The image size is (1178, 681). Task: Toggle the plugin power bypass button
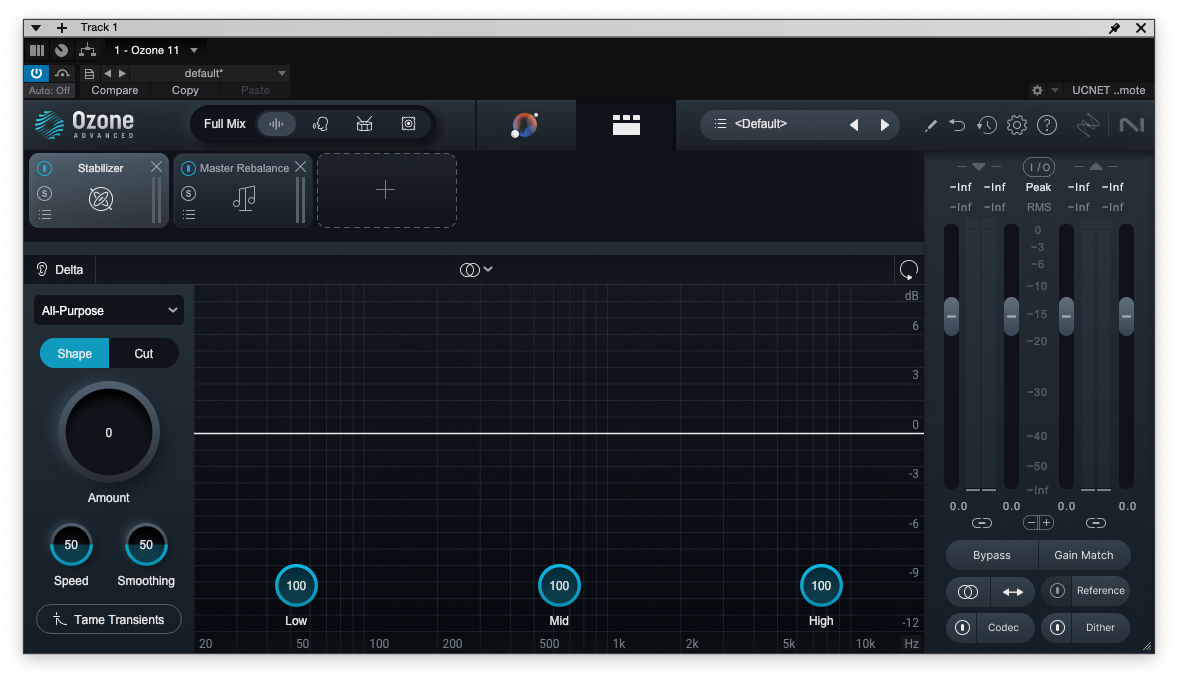coord(36,73)
